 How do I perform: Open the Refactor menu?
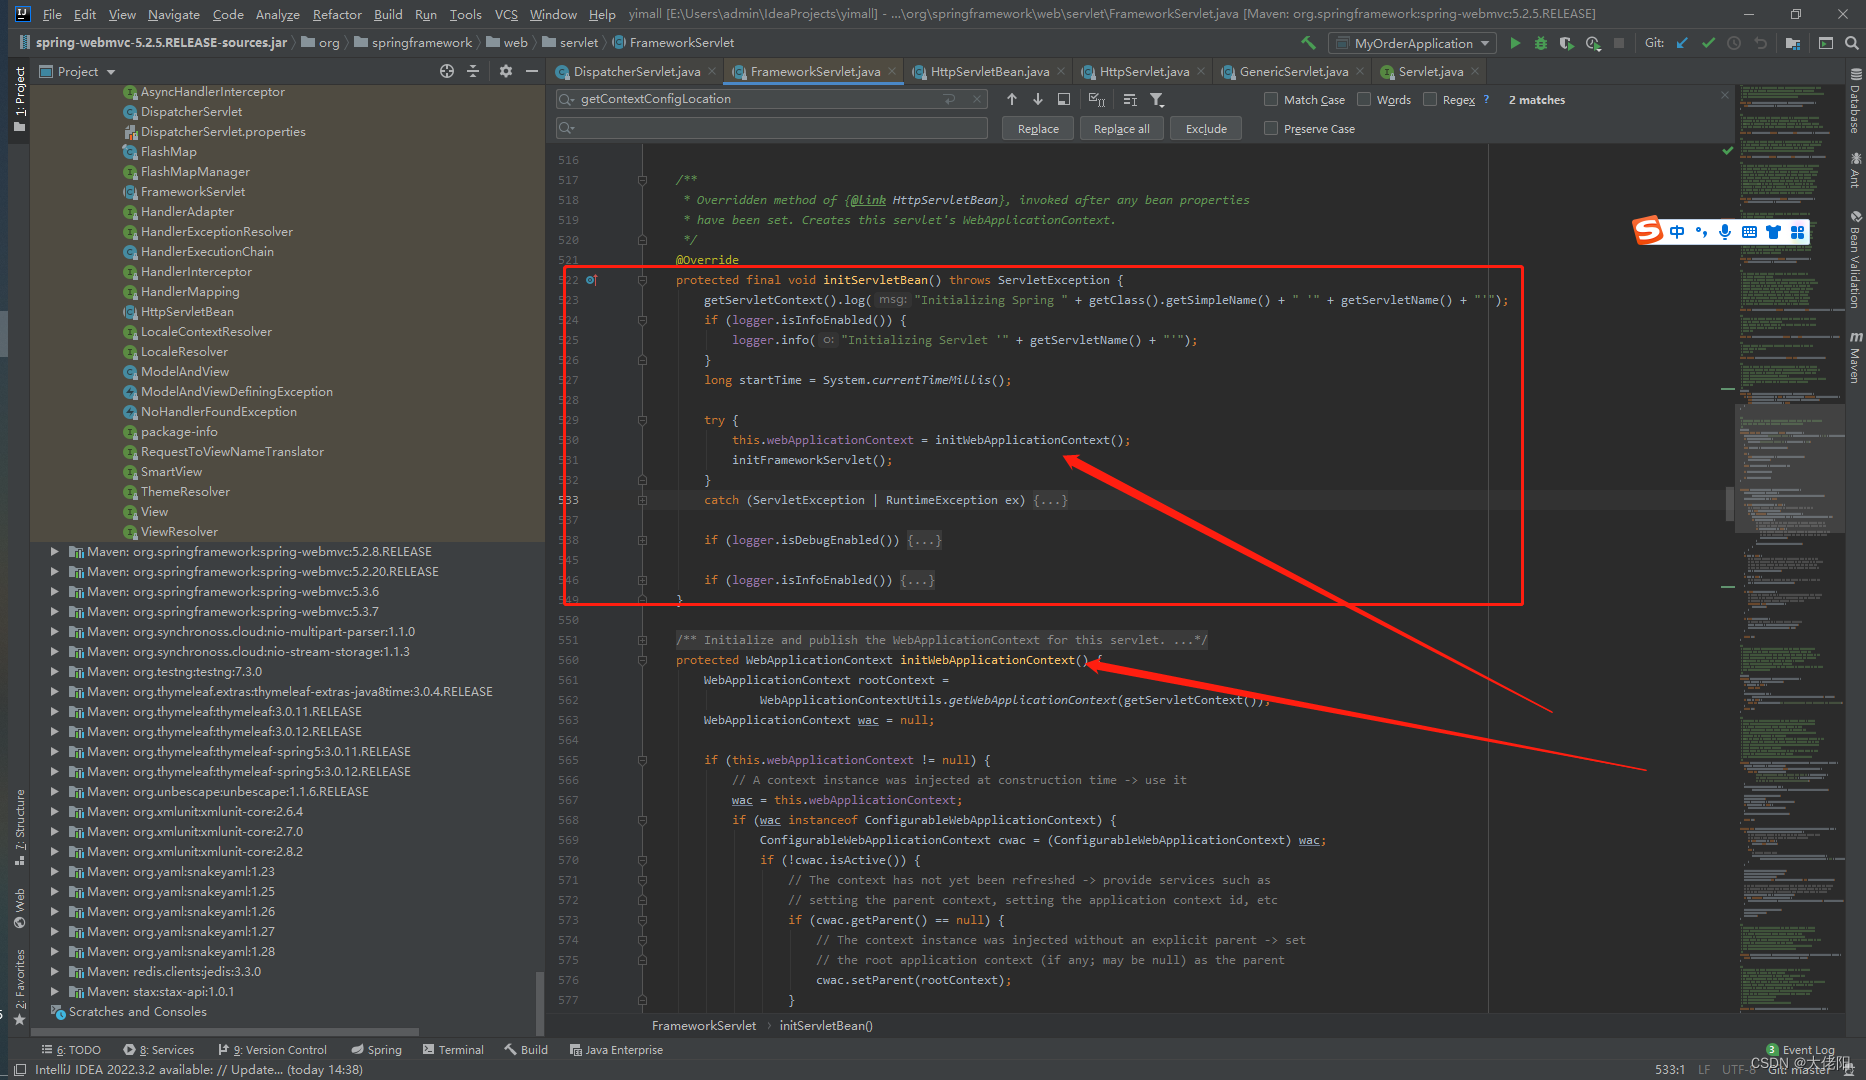coord(337,14)
